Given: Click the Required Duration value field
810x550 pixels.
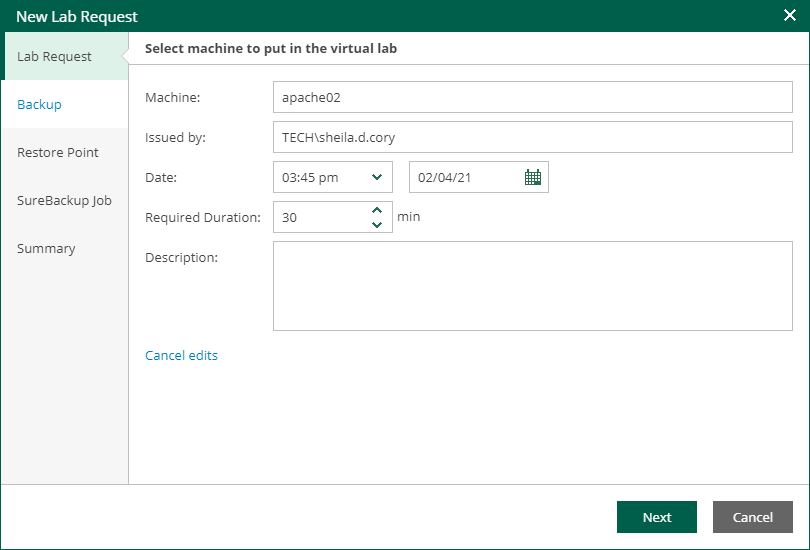Looking at the screenshot, I should tap(318, 217).
